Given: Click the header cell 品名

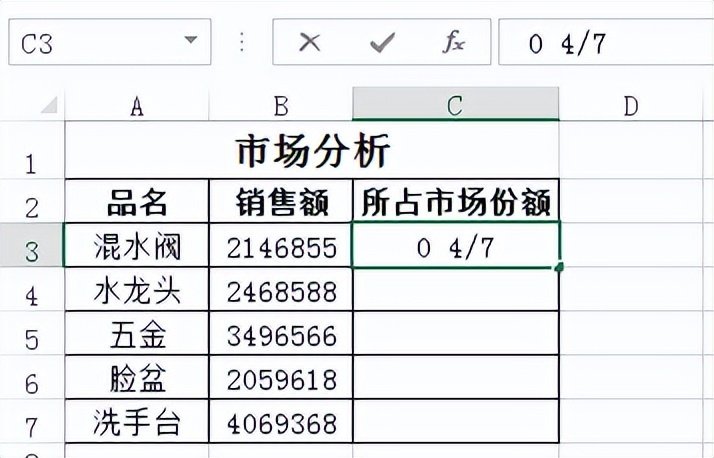Looking at the screenshot, I should (137, 201).
